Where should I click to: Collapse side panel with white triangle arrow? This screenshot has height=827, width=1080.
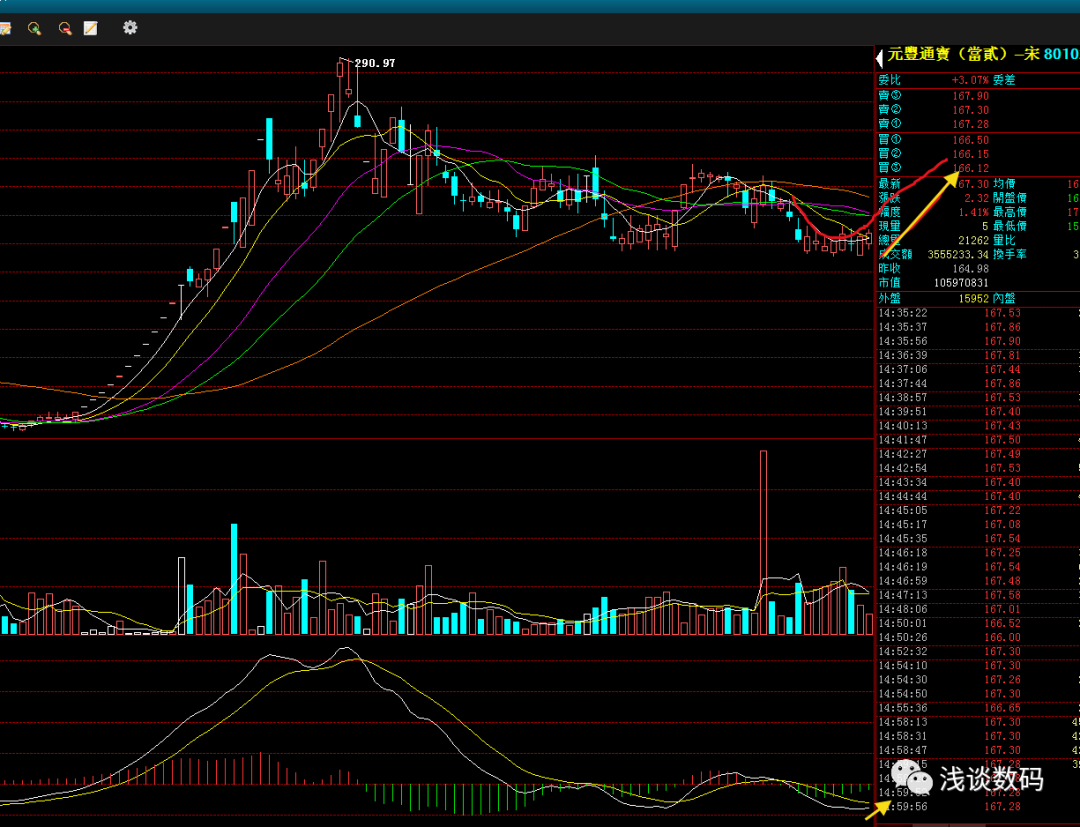coord(879,58)
